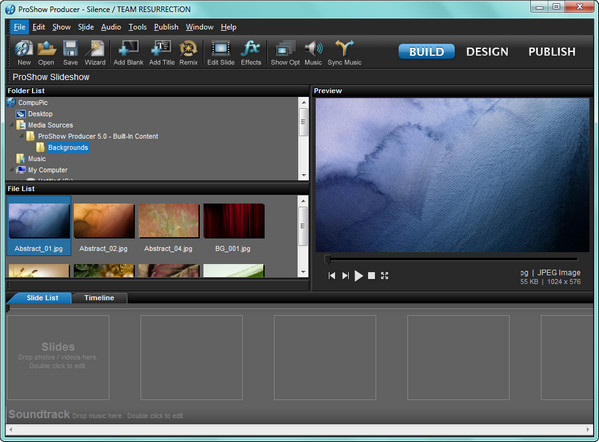Select BG_001.jpg red curtain thumbnail
Screen dimensions: 599x442
pyautogui.click(x=234, y=221)
